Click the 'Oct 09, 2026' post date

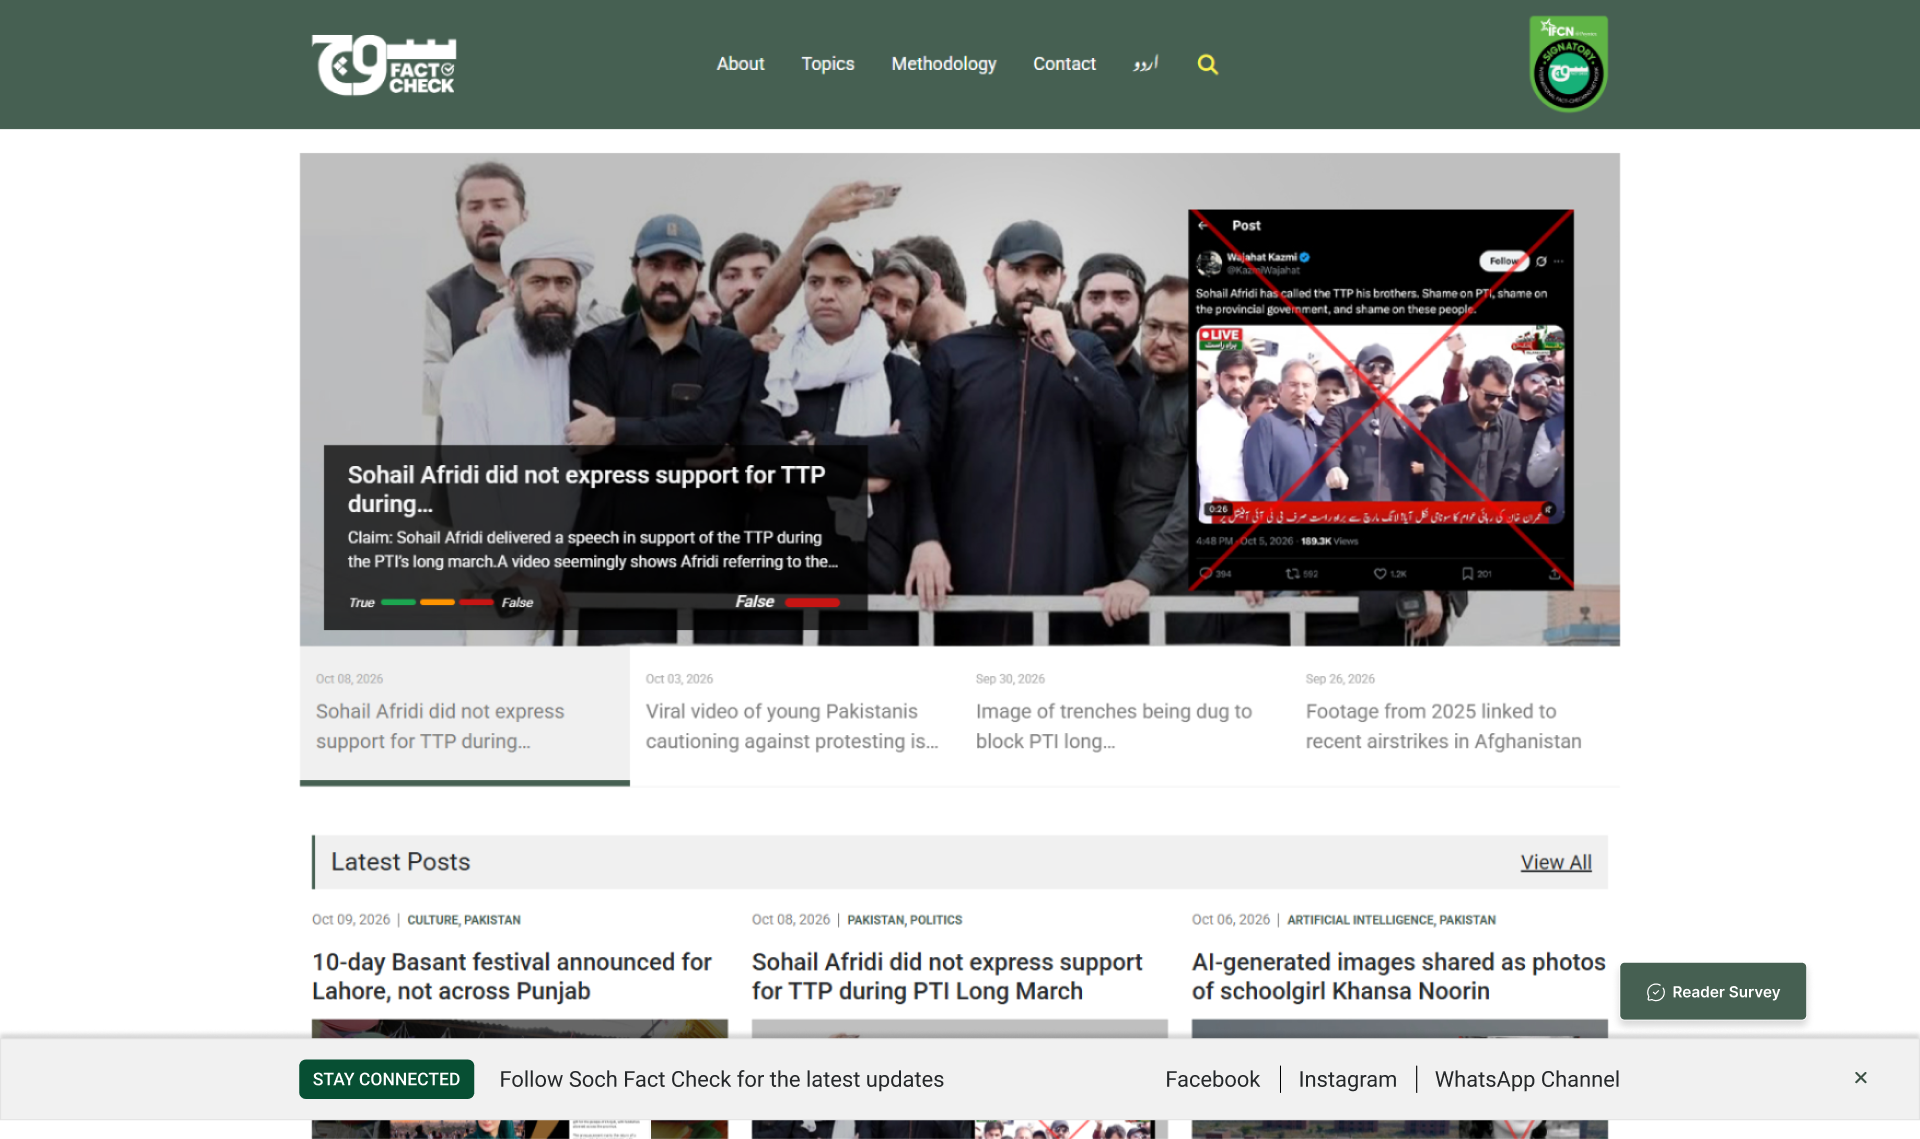click(x=351, y=920)
